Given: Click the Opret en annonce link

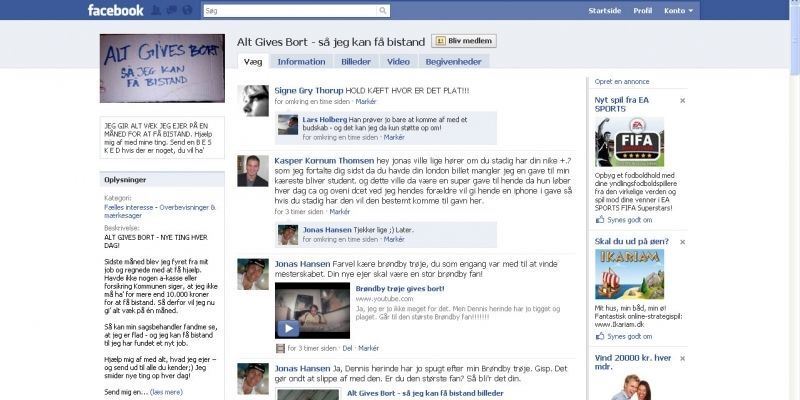Looking at the screenshot, I should pos(622,81).
